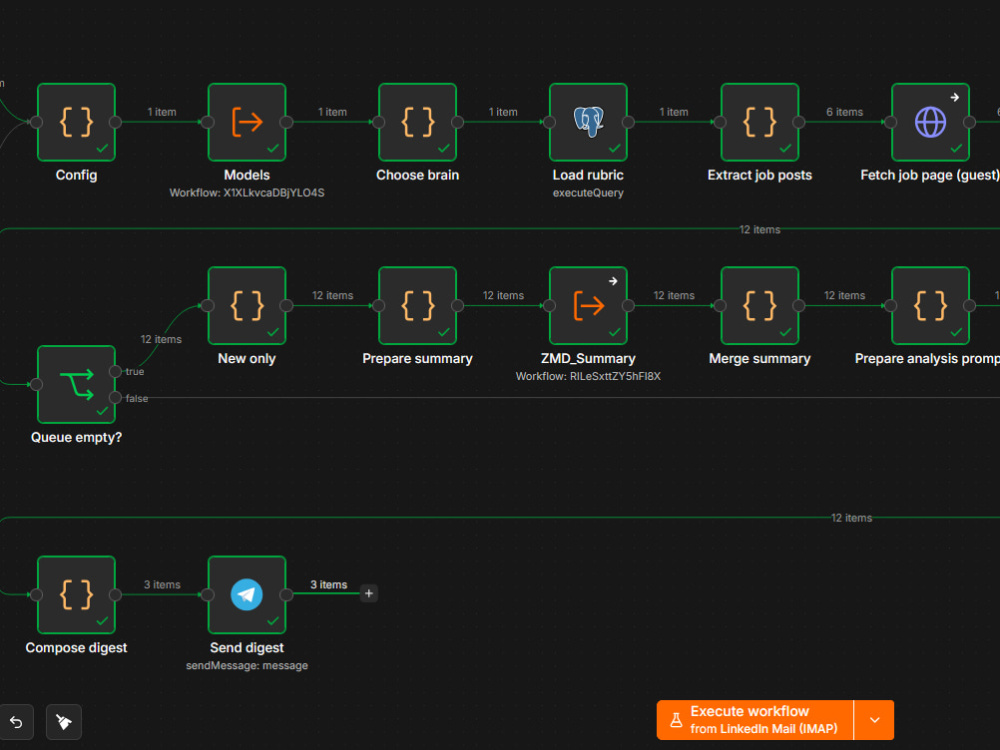
Task: Click the Config node output connector
Action: click(x=115, y=122)
